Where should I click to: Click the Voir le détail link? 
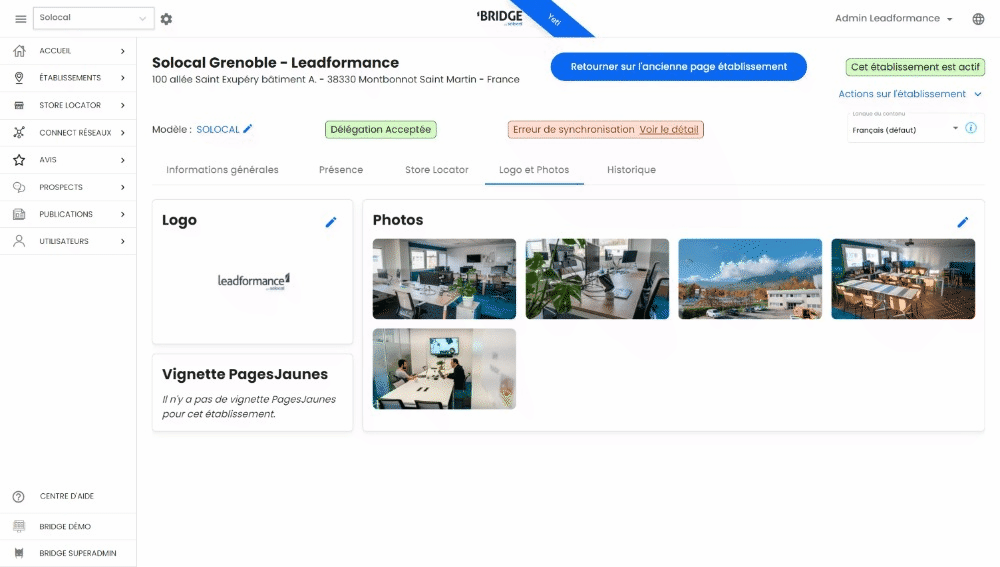point(669,129)
